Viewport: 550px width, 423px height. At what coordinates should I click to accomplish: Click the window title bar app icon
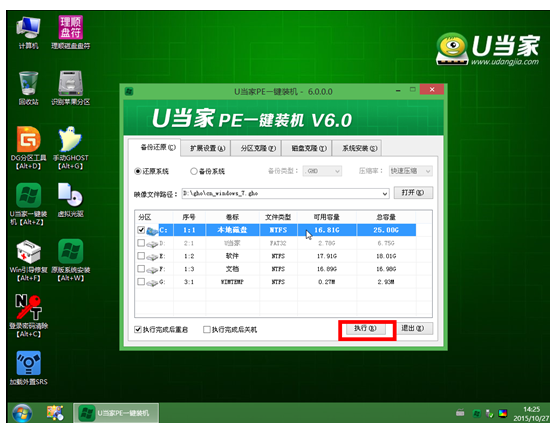click(129, 92)
